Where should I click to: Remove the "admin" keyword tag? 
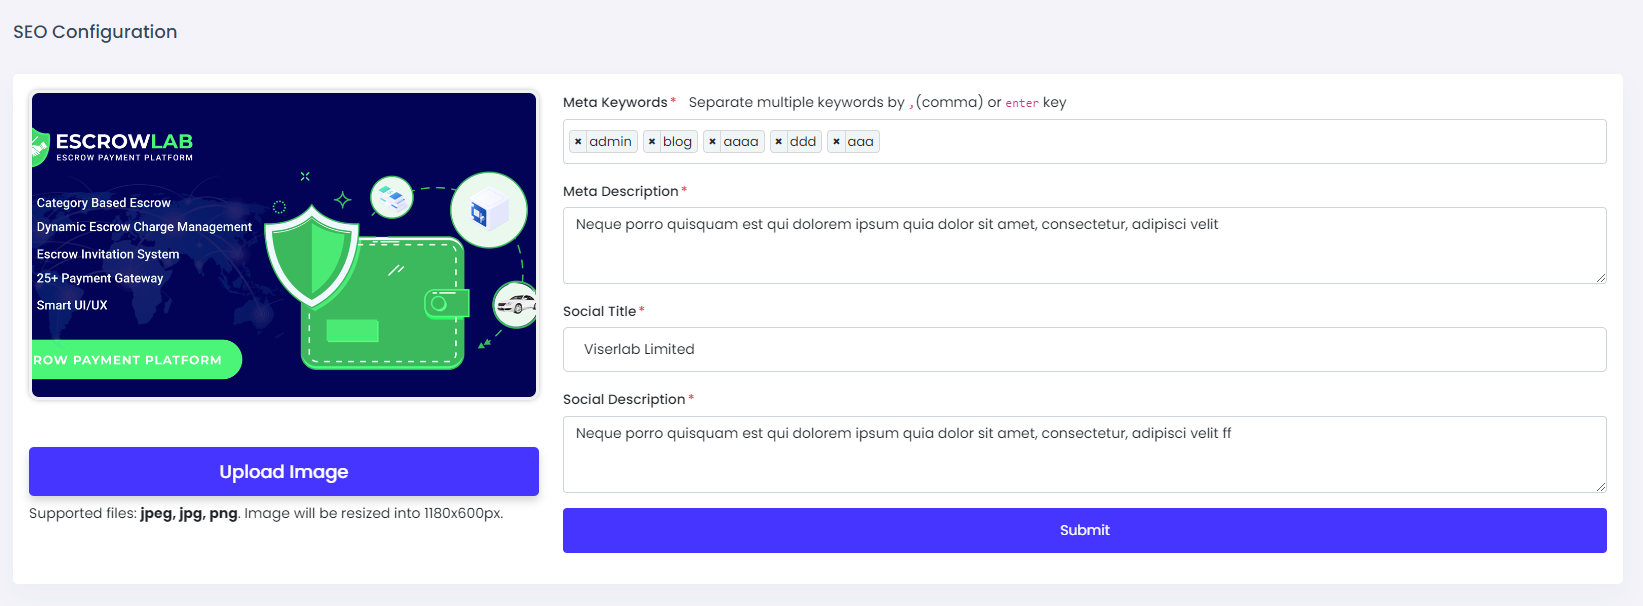click(578, 142)
